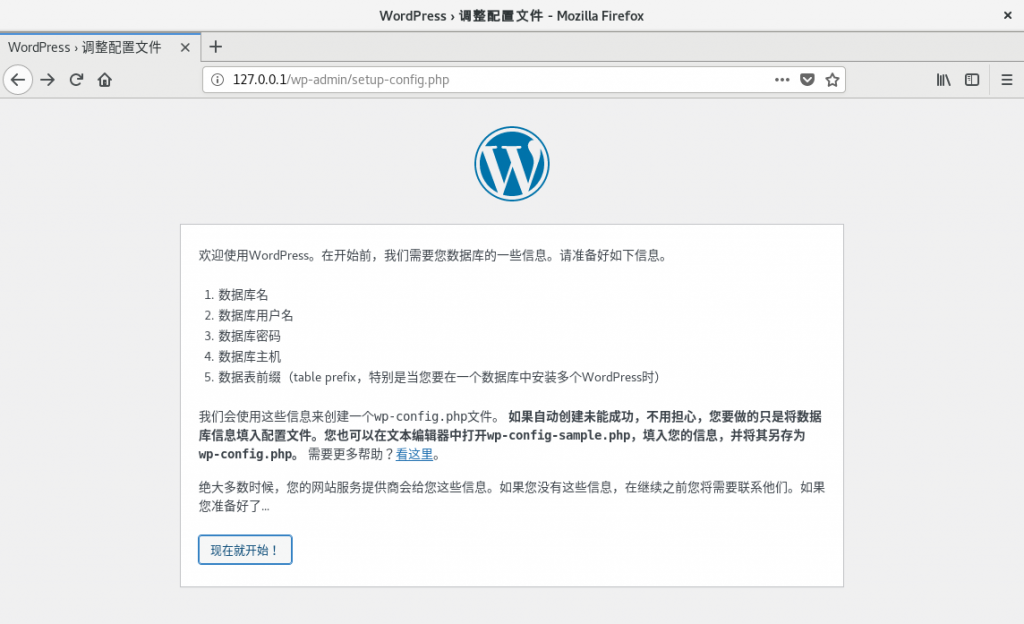Bookmark this page with the star
Screen dimensions: 1024x624
tap(831, 80)
